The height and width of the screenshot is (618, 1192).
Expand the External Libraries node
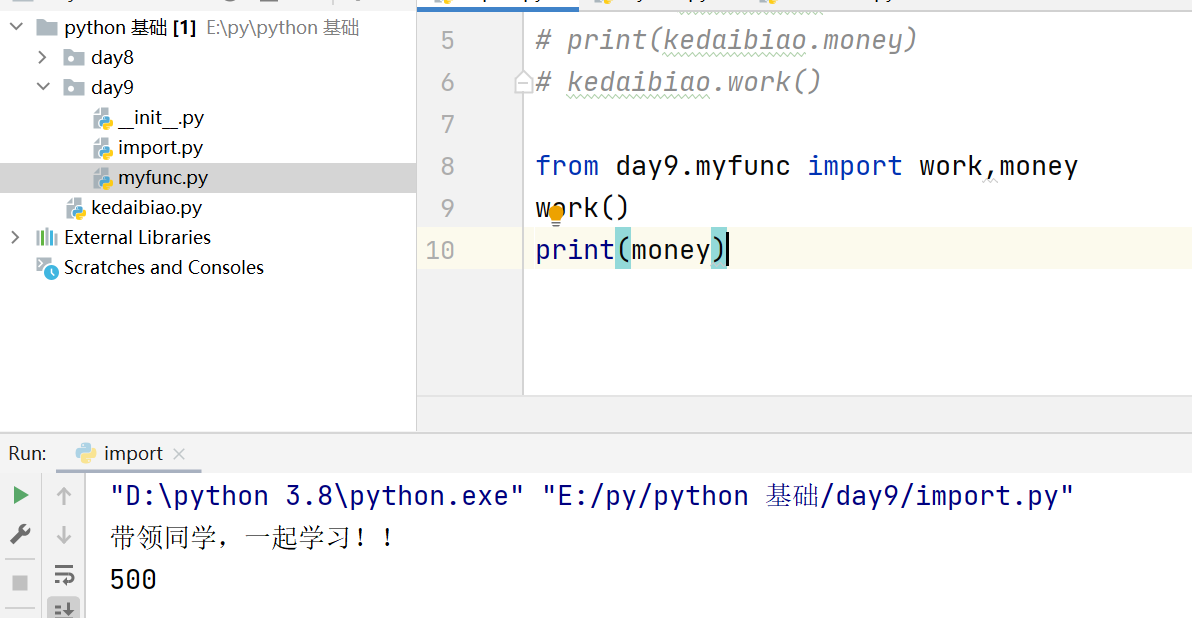pos(15,237)
